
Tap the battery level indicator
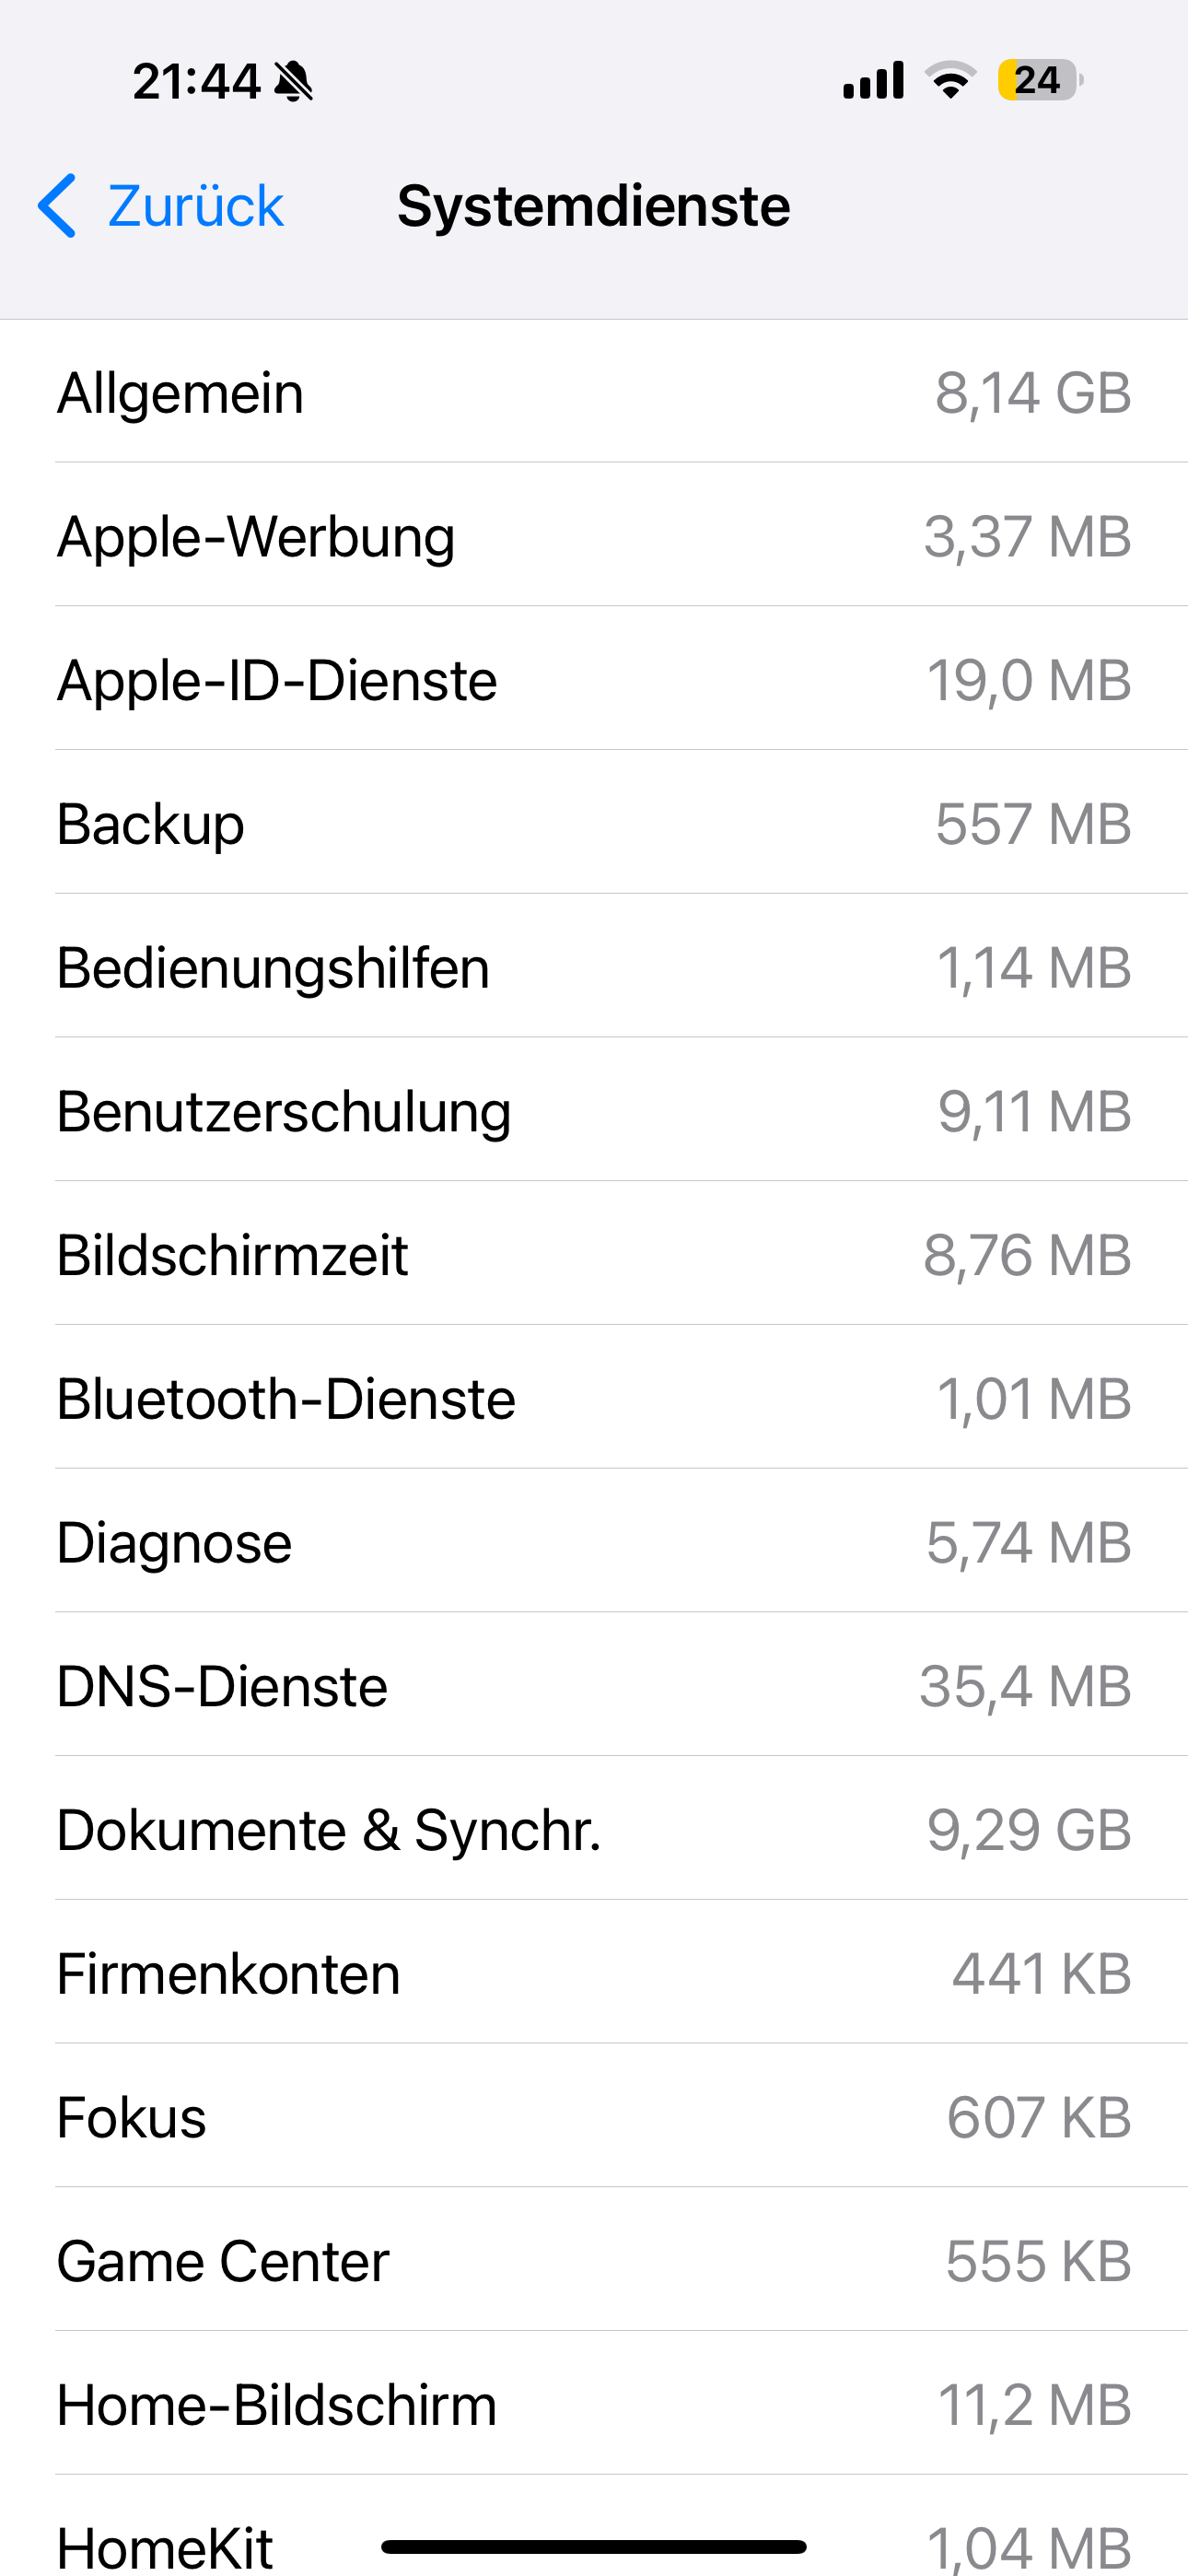coord(1039,80)
